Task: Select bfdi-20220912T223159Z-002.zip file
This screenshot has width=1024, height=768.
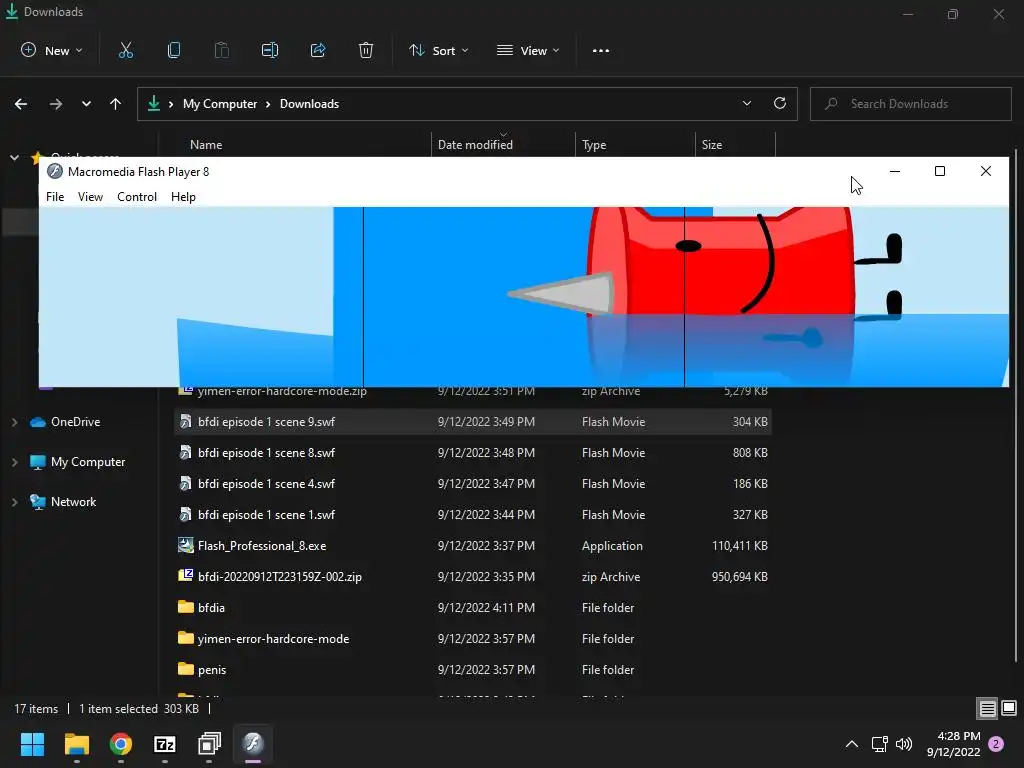Action: (473, 577)
